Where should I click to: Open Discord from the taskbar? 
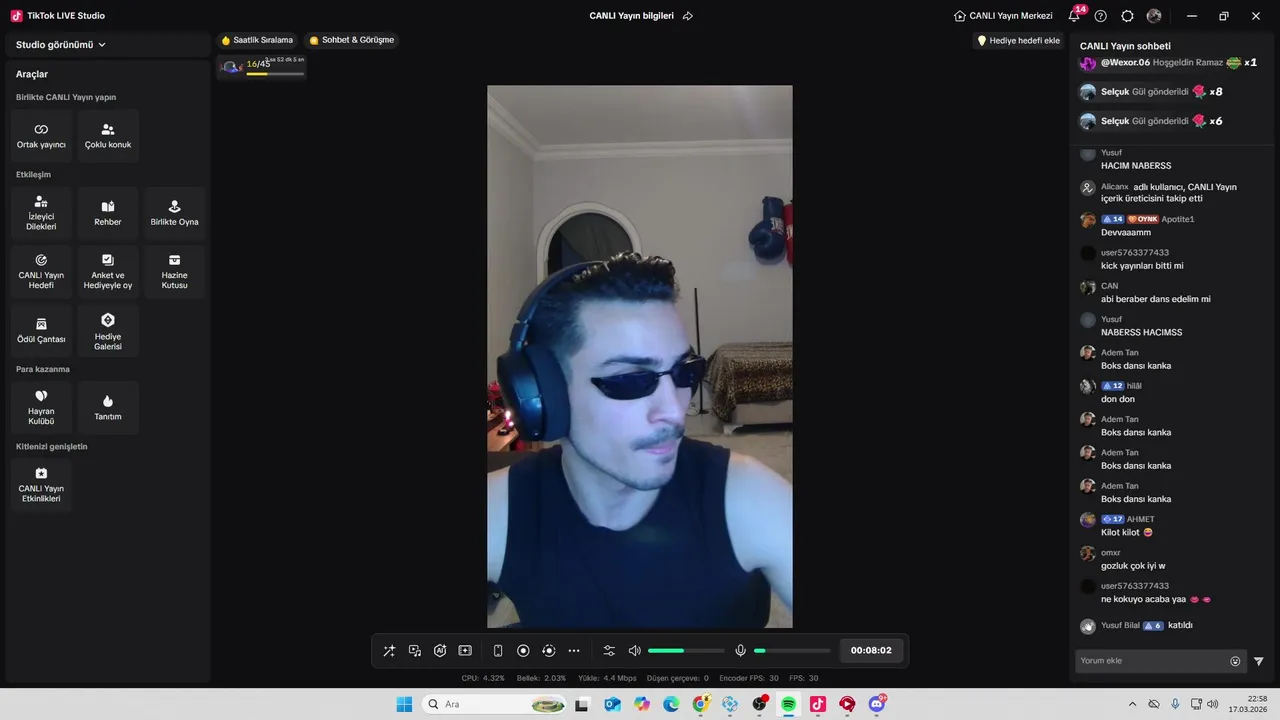(x=877, y=704)
